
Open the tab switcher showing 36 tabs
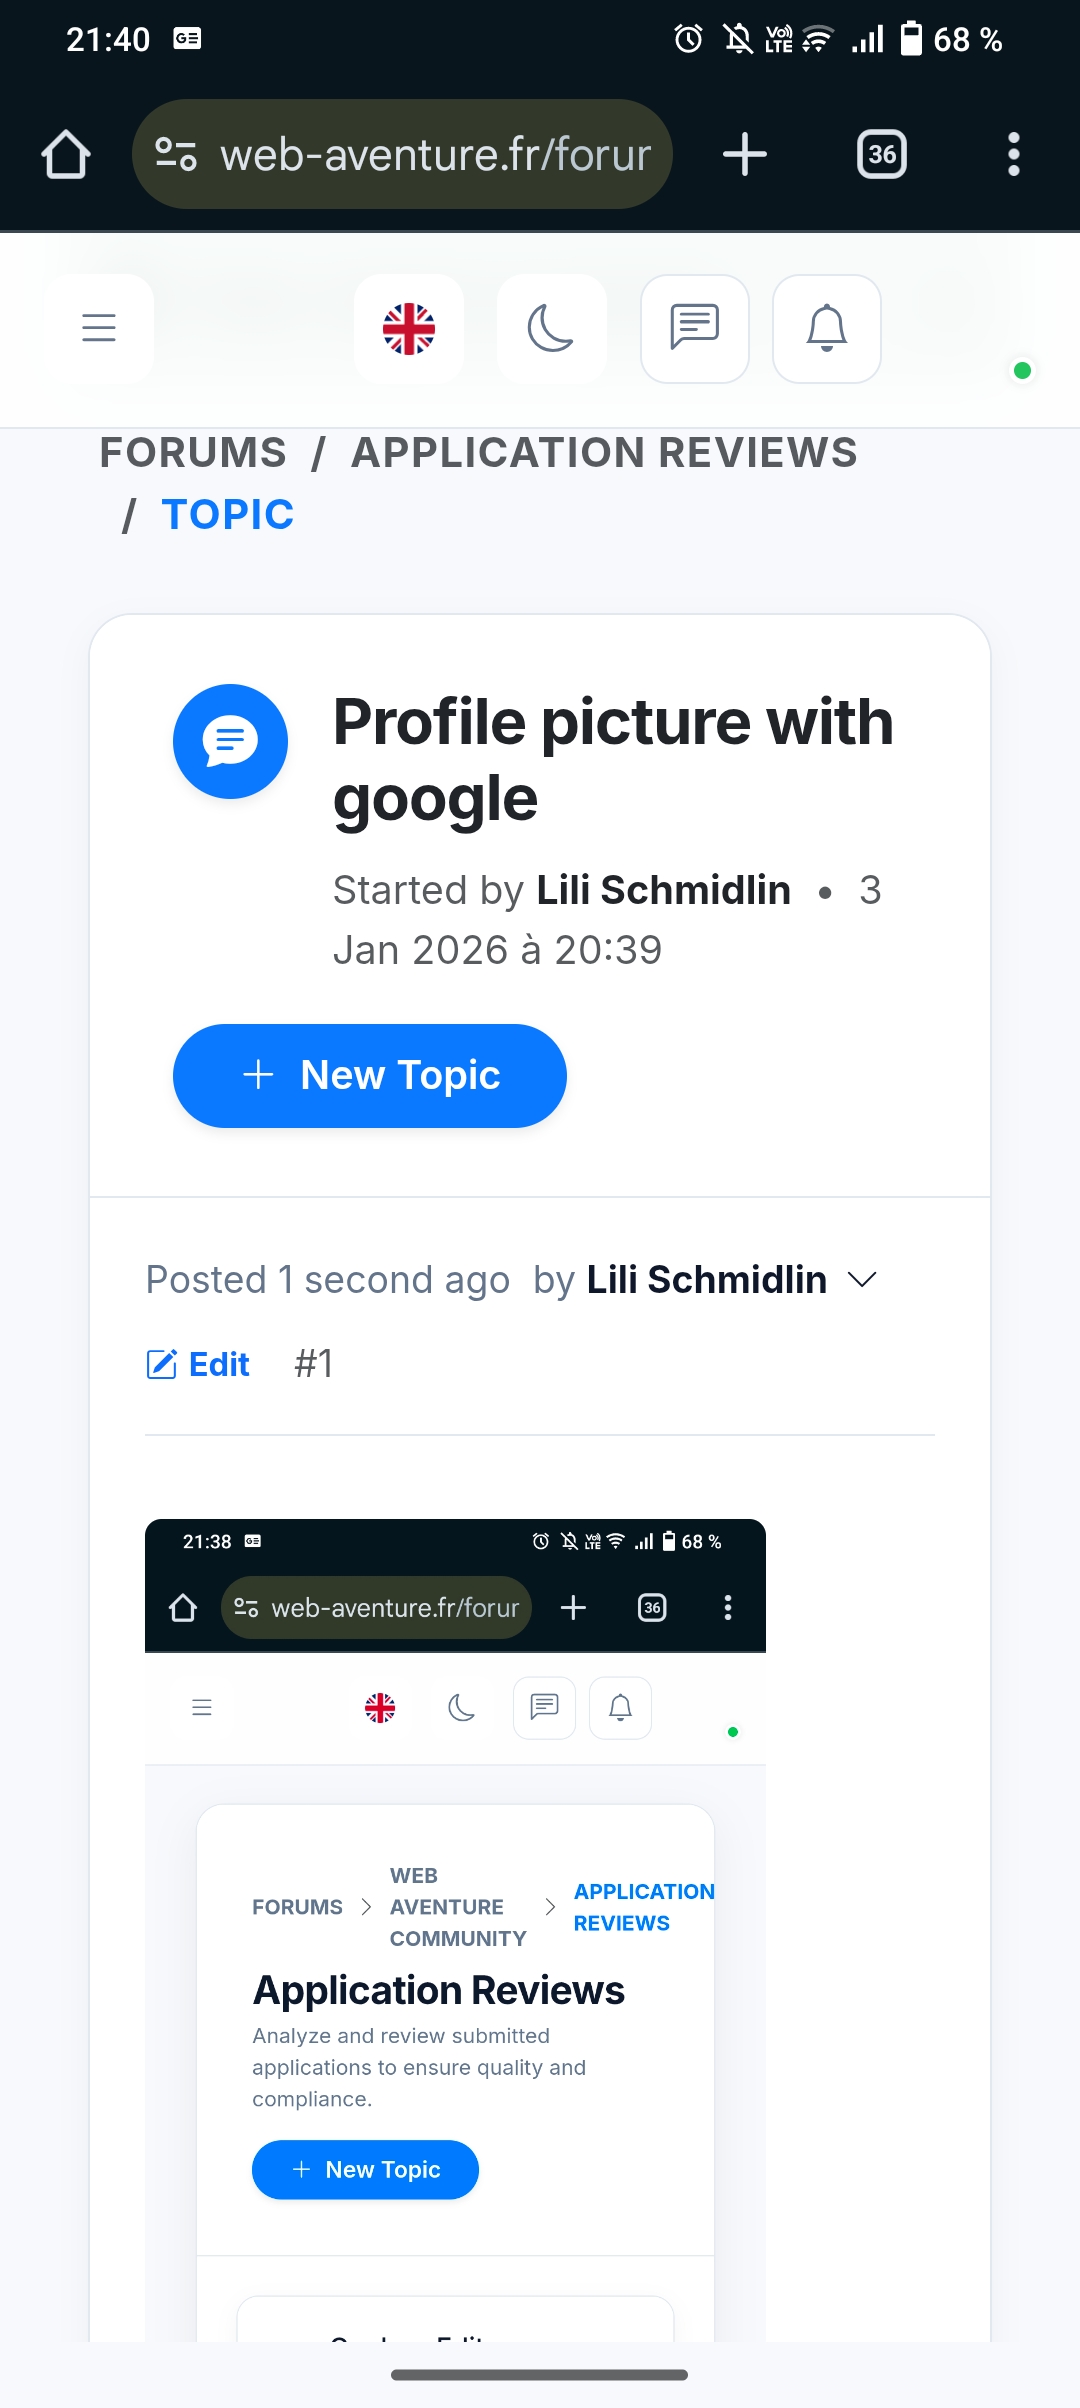881,155
